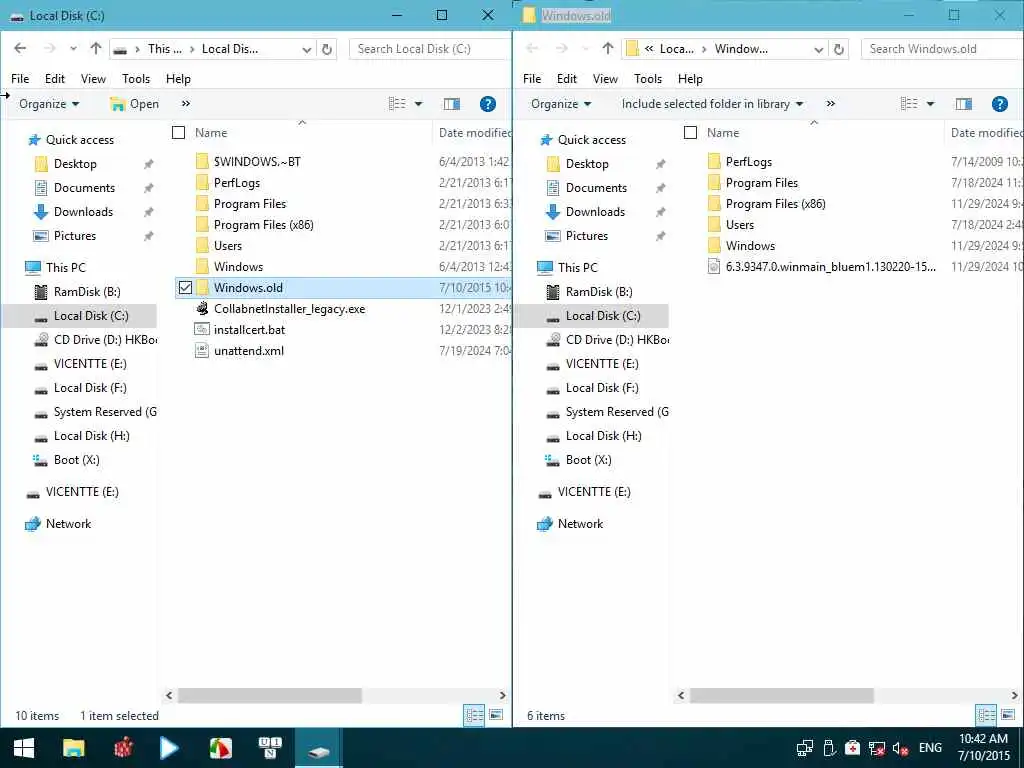Expand Include selected folder in library dropdown
The image size is (1024, 768).
(x=712, y=104)
